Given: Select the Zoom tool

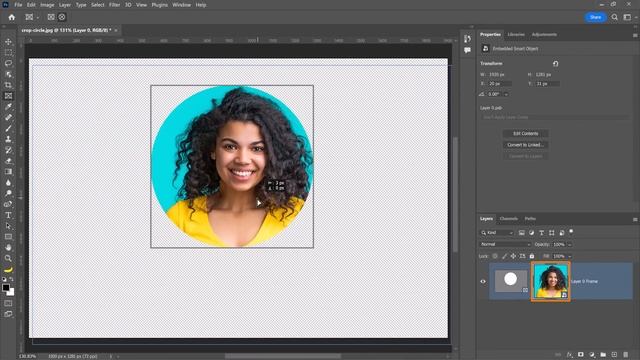Looking at the screenshot, I should (8, 258).
